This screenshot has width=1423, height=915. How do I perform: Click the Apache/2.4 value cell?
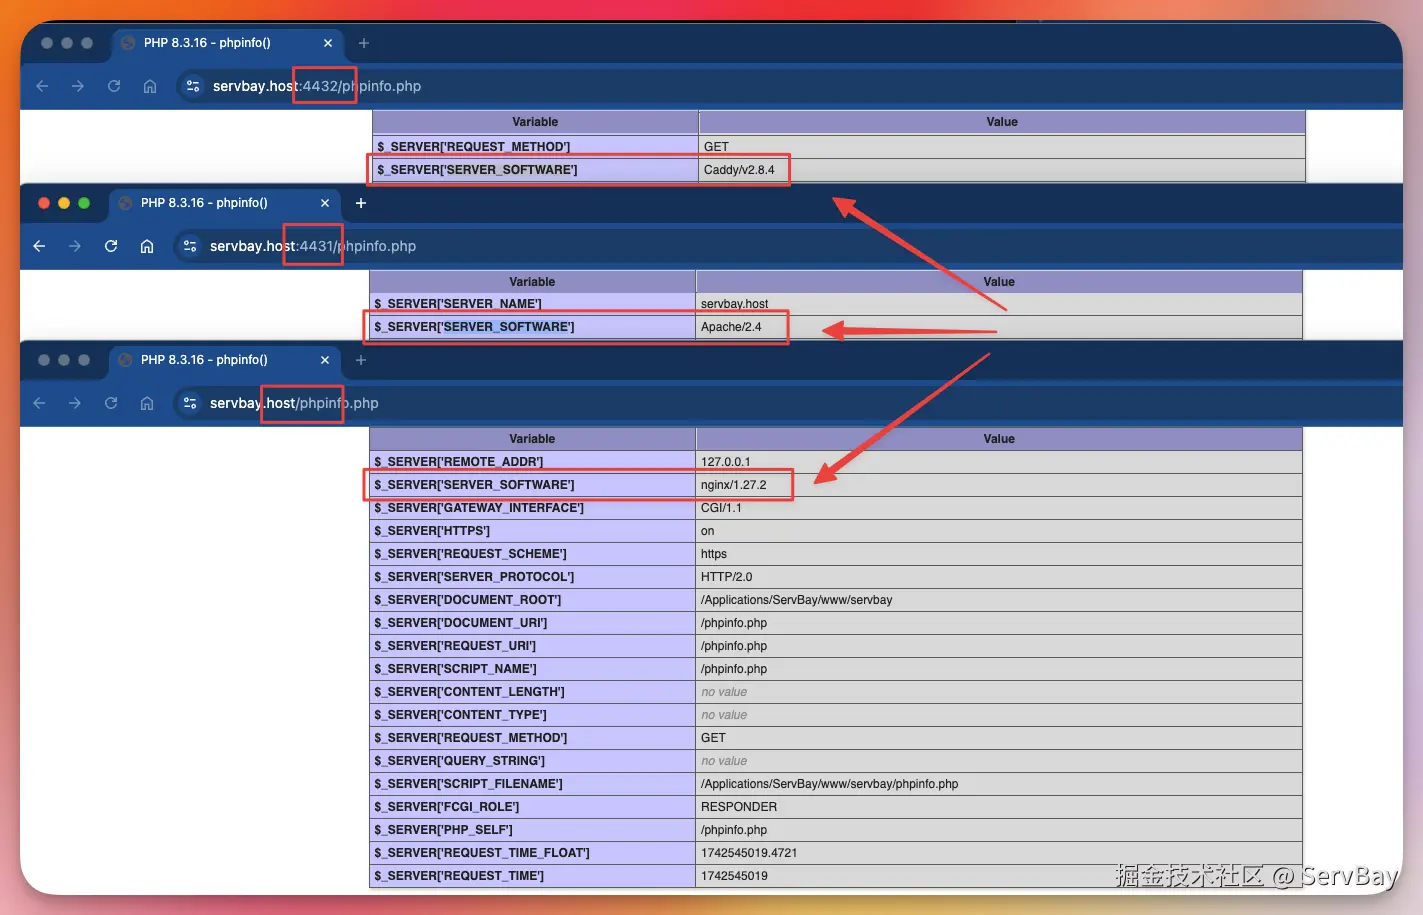pos(999,327)
